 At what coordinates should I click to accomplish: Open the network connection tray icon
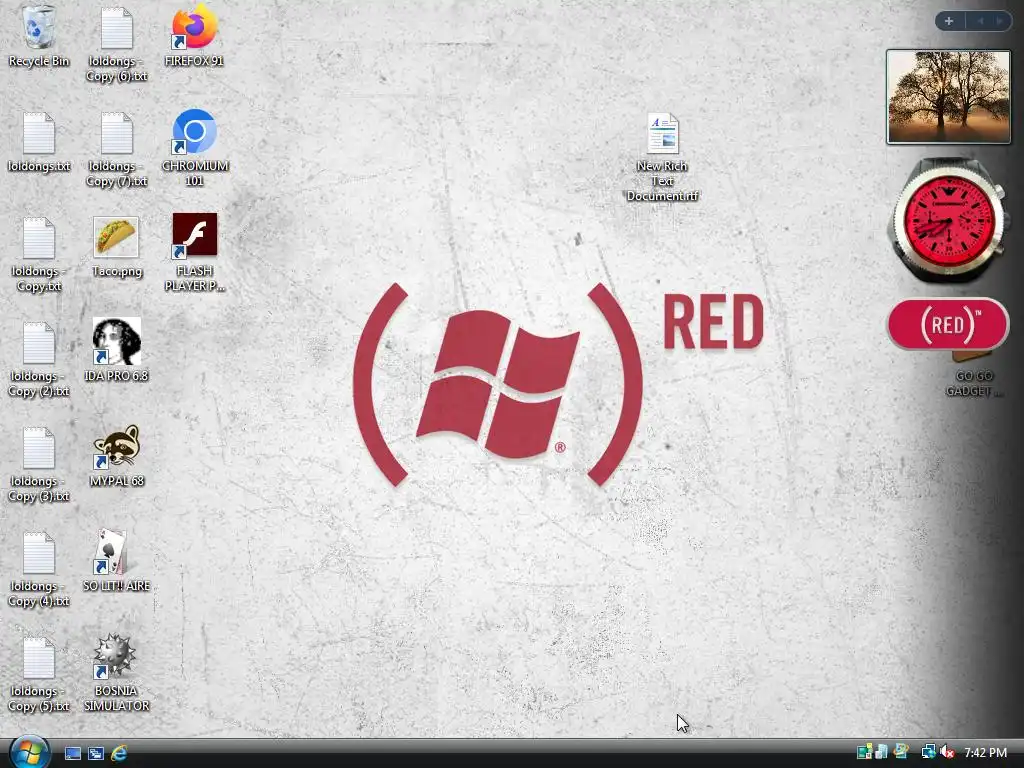[928, 752]
